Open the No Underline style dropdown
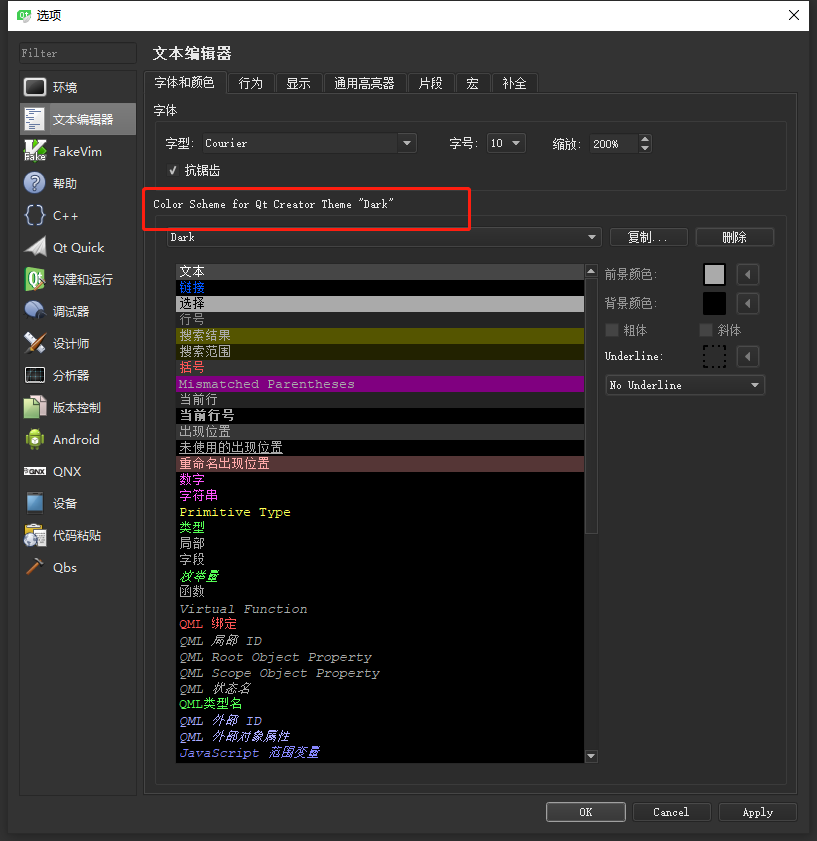 pos(684,384)
